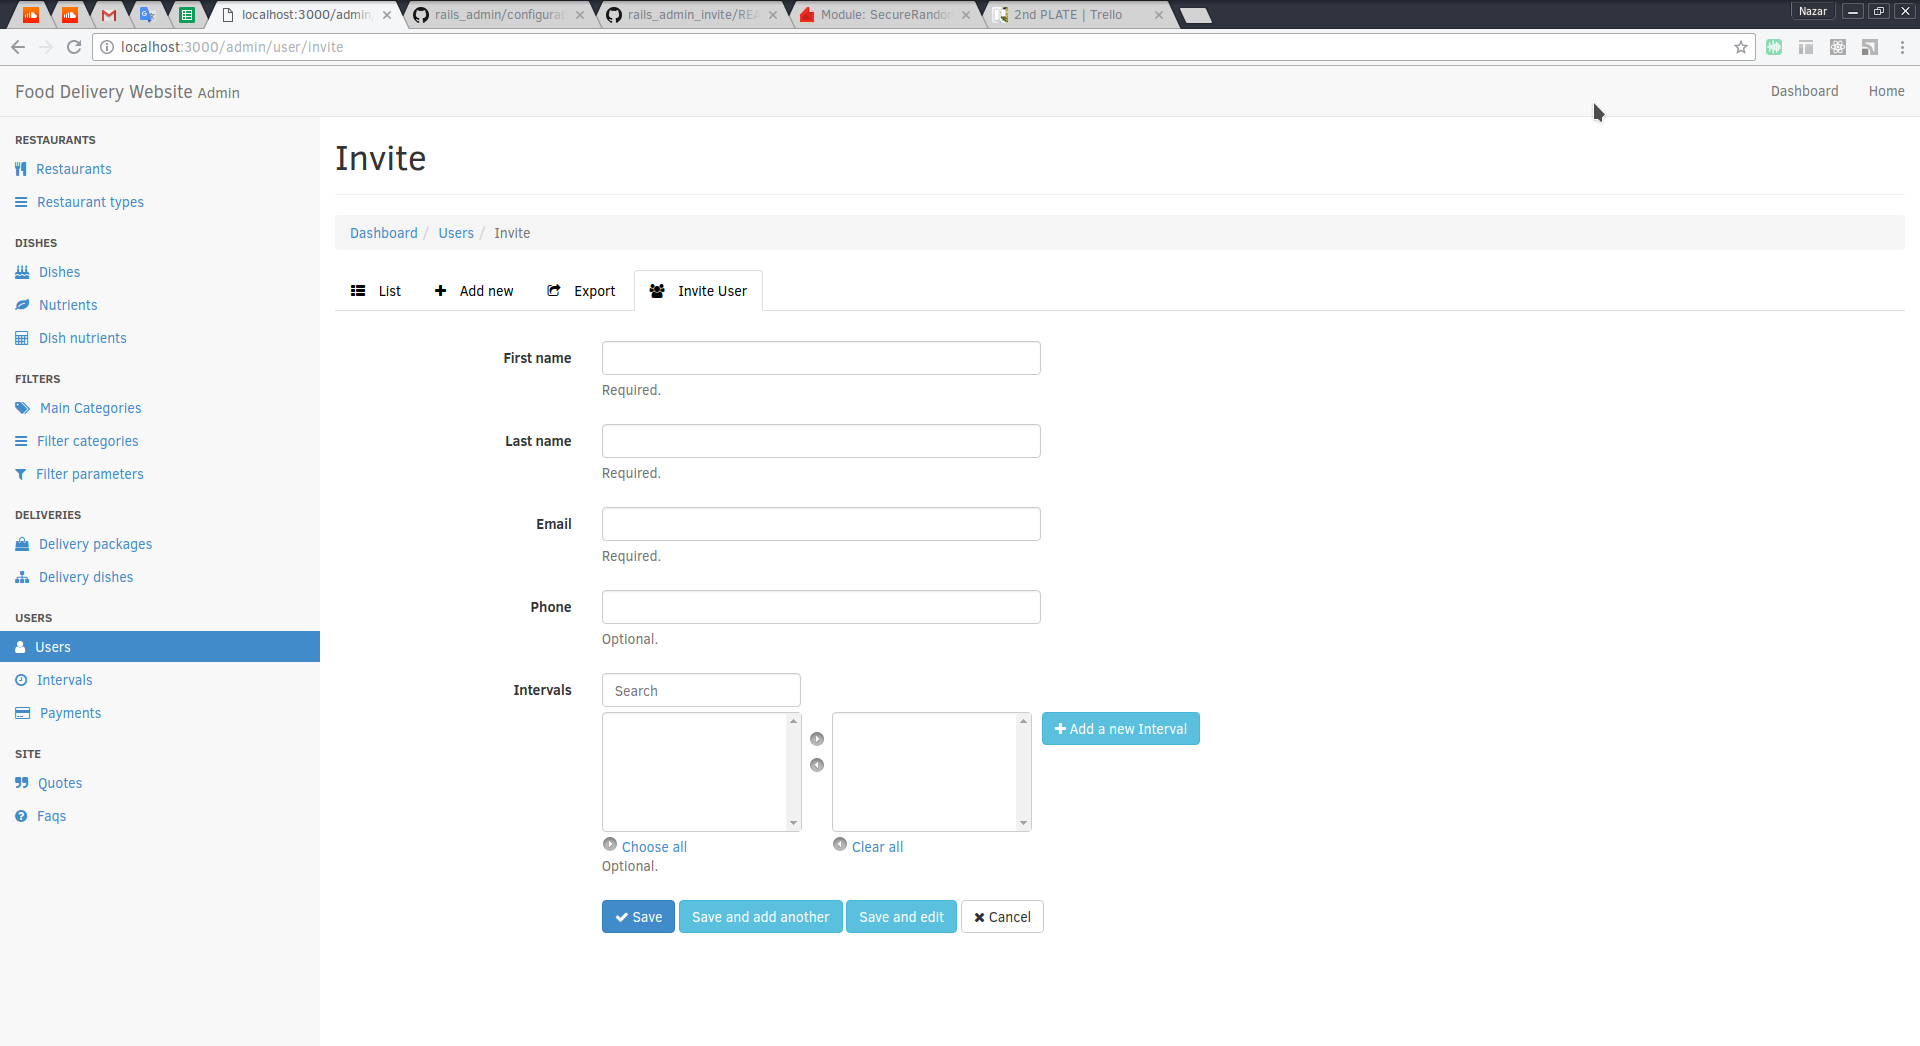Switch to the Add new tab
This screenshot has height=1046, width=1920.
[474, 291]
